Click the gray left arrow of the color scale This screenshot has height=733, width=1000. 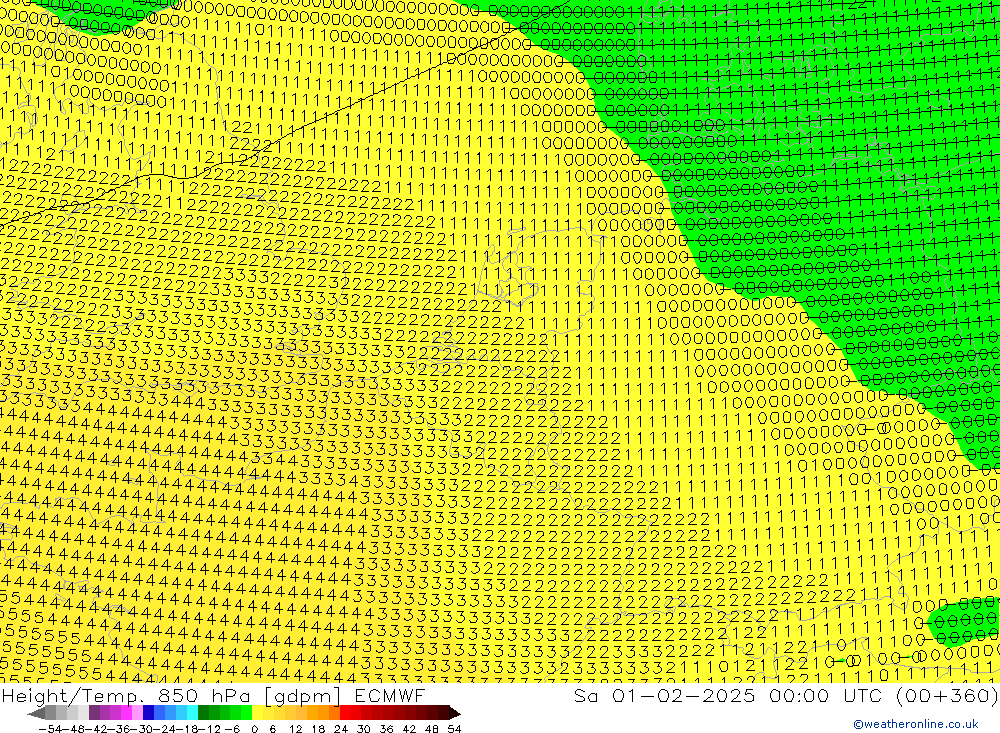pos(36,713)
